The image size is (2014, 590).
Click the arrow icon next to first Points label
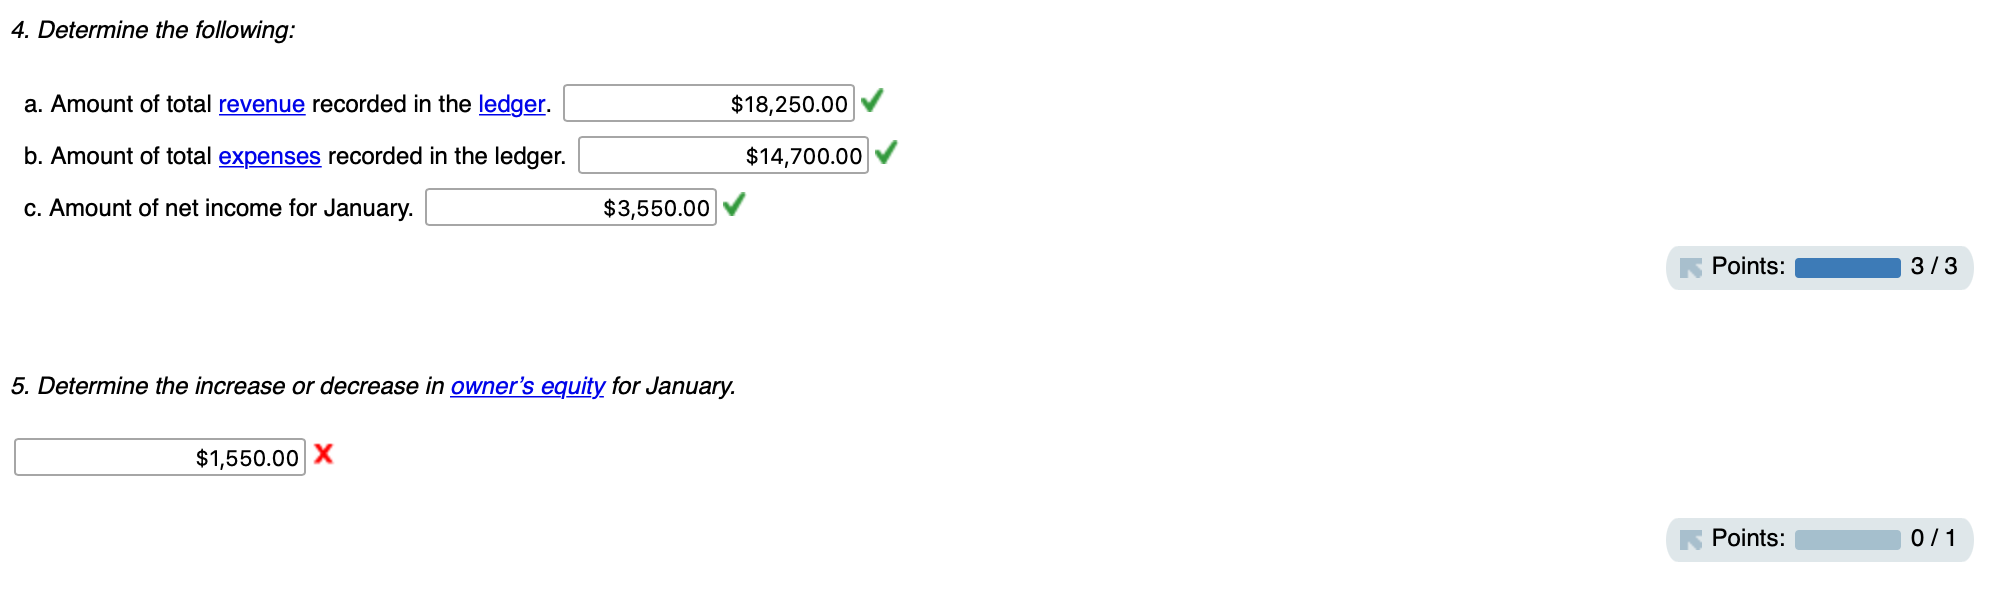click(x=1691, y=267)
